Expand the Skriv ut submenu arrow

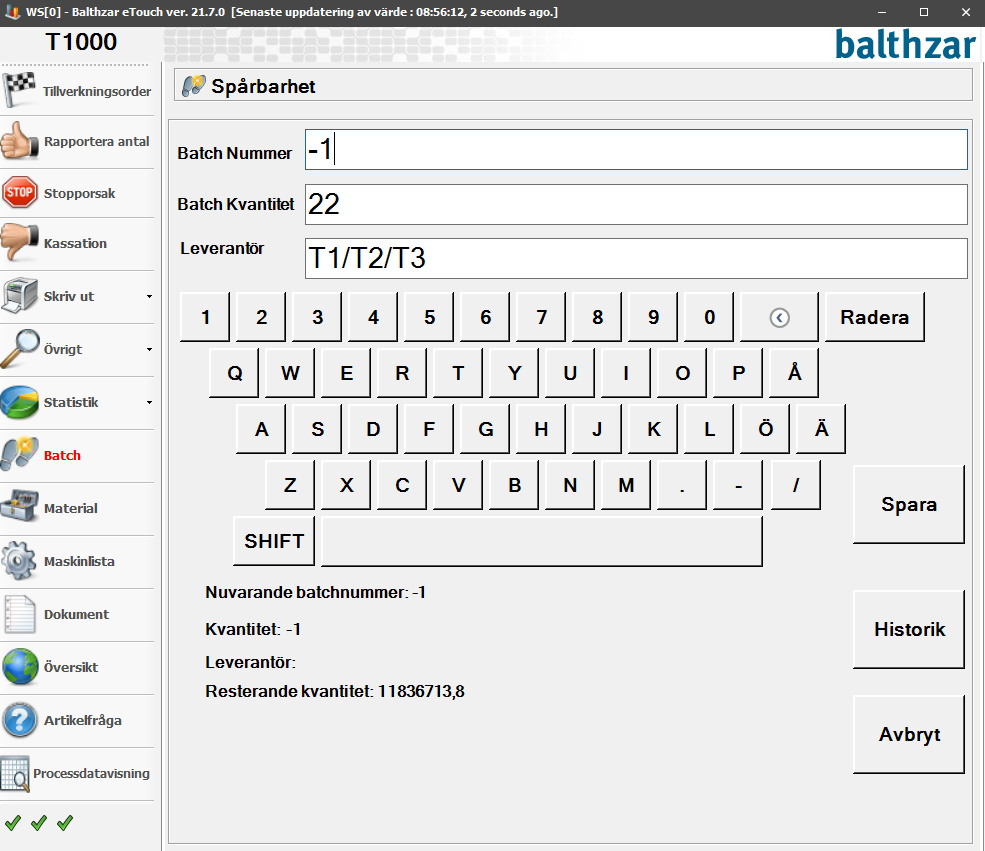(x=149, y=296)
